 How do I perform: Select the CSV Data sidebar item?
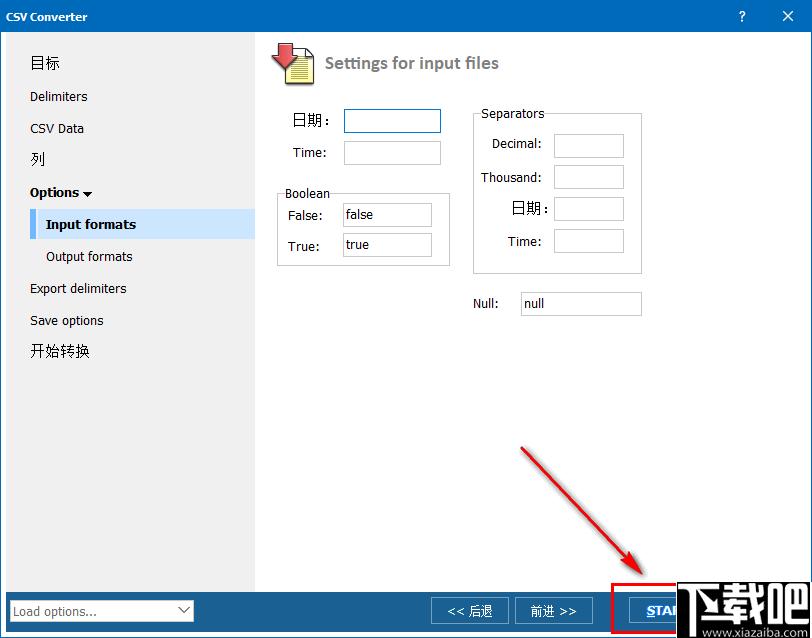click(57, 128)
